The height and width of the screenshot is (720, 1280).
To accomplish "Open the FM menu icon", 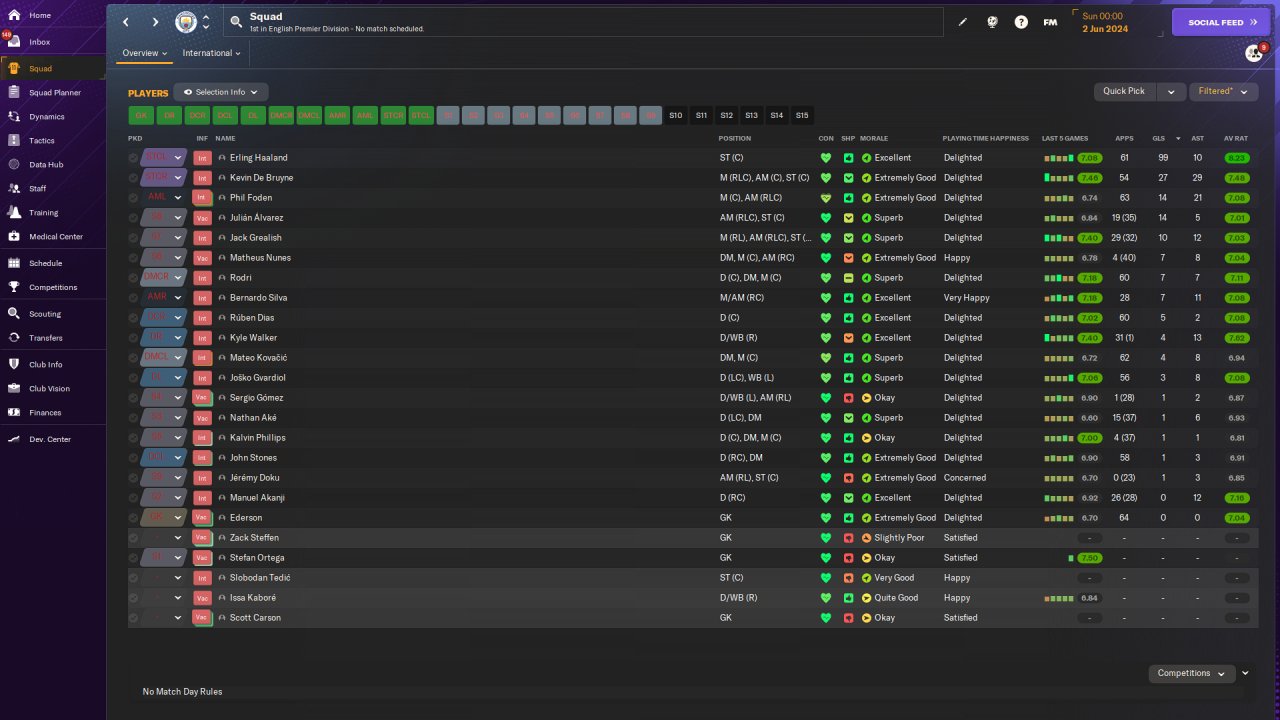I will tap(1050, 21).
